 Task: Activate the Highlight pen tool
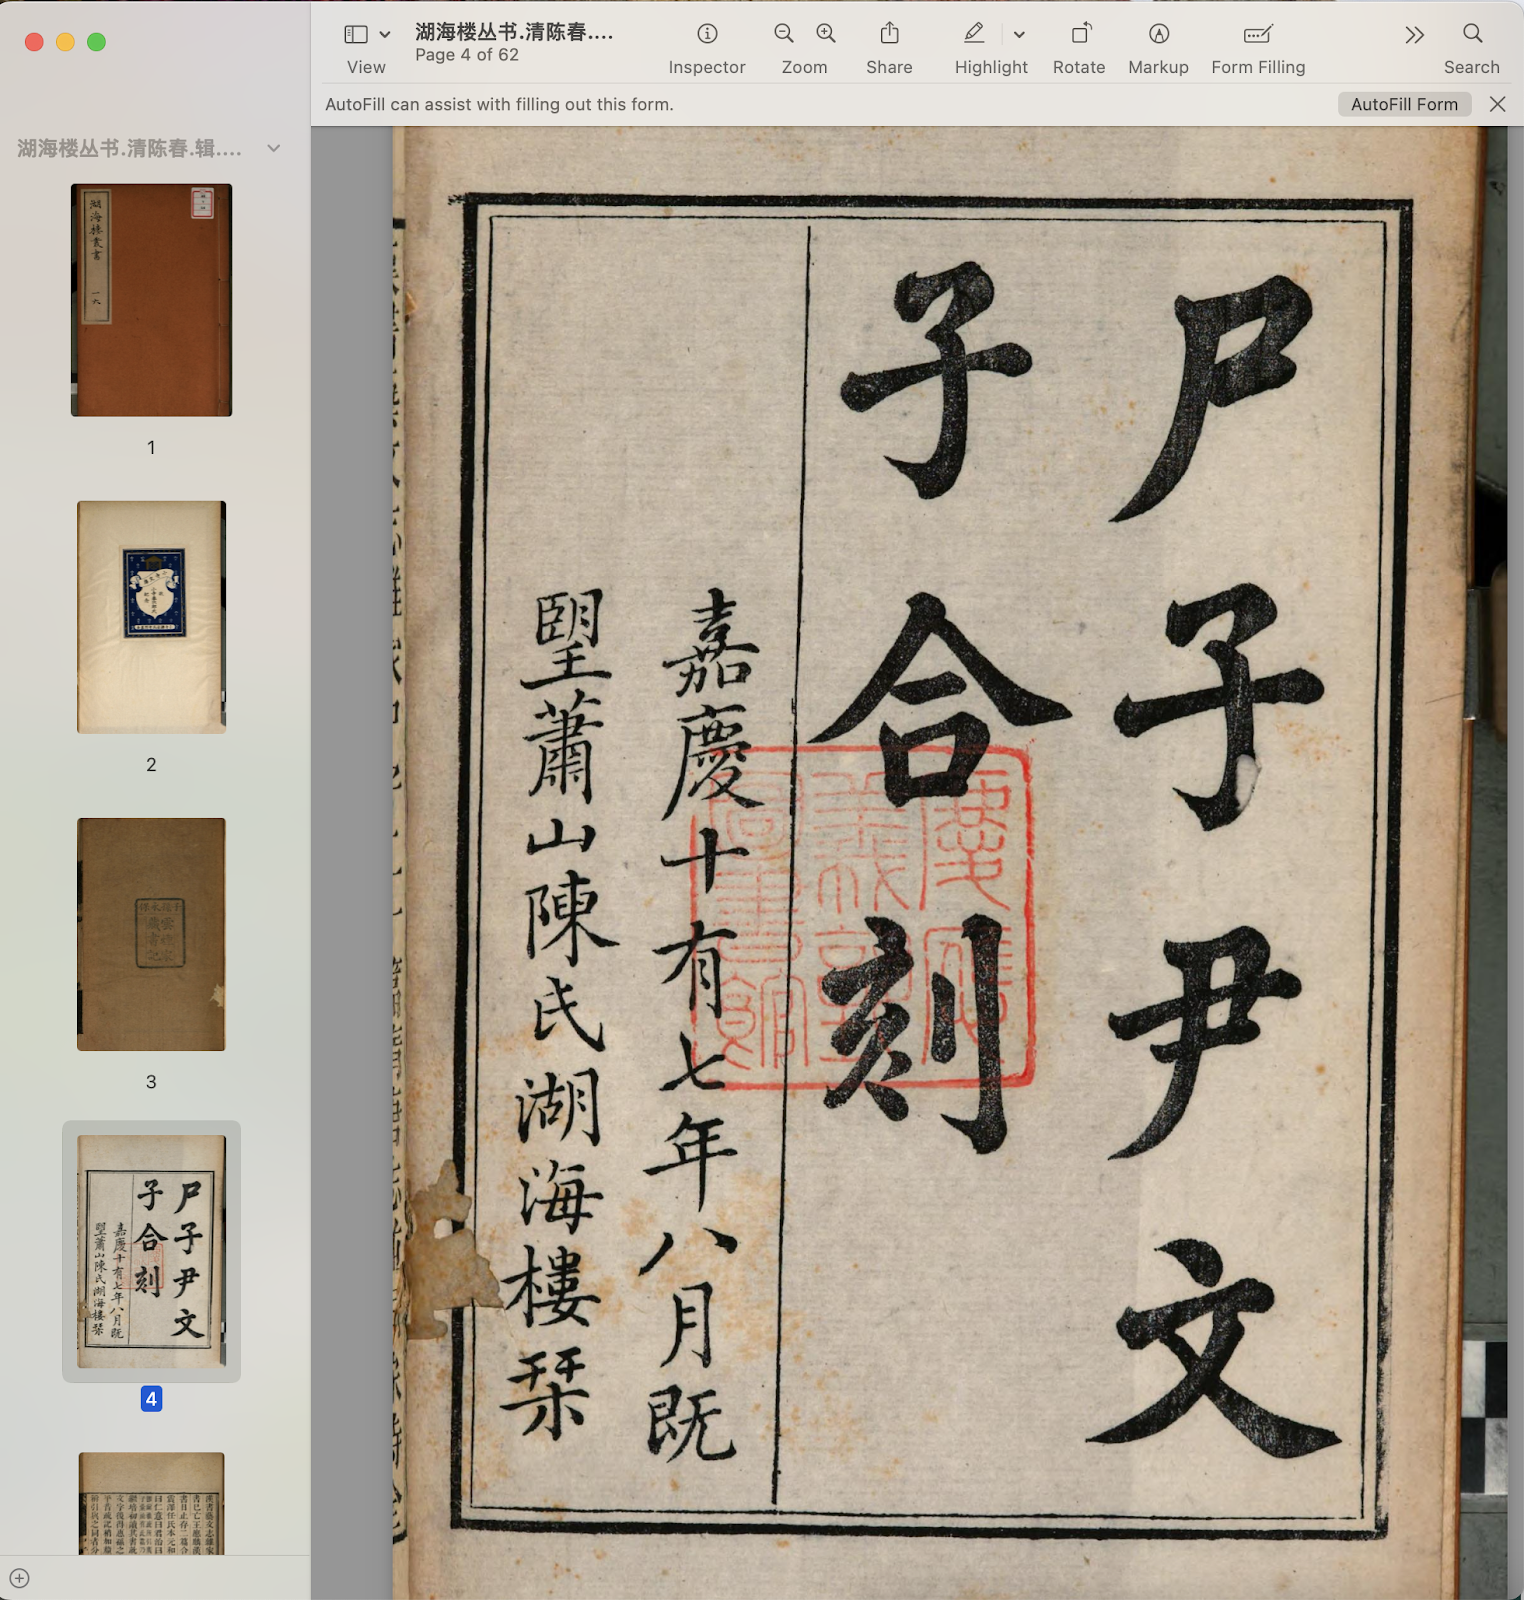(x=974, y=35)
